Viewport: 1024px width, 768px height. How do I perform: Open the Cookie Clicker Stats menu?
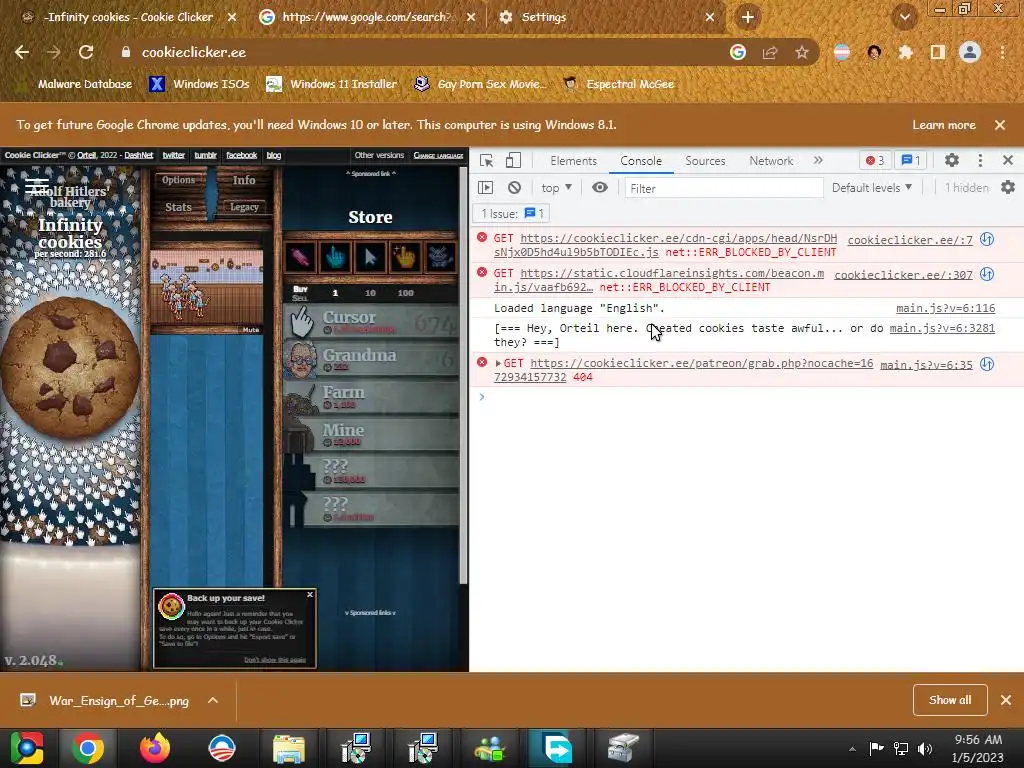pos(178,207)
